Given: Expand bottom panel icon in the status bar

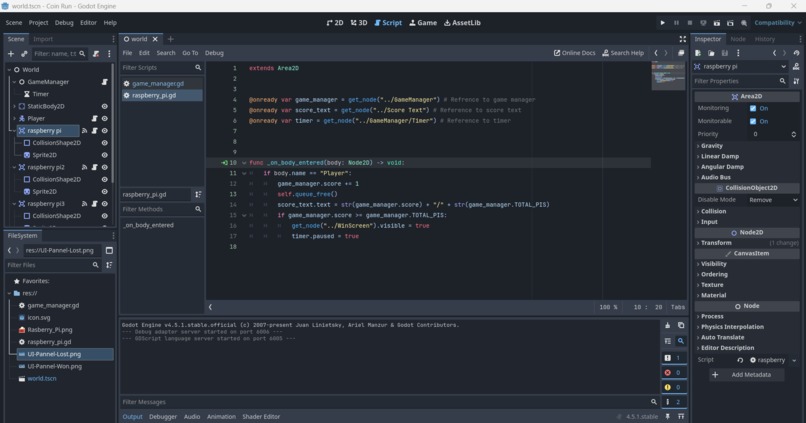Looking at the screenshot, I should click(681, 417).
